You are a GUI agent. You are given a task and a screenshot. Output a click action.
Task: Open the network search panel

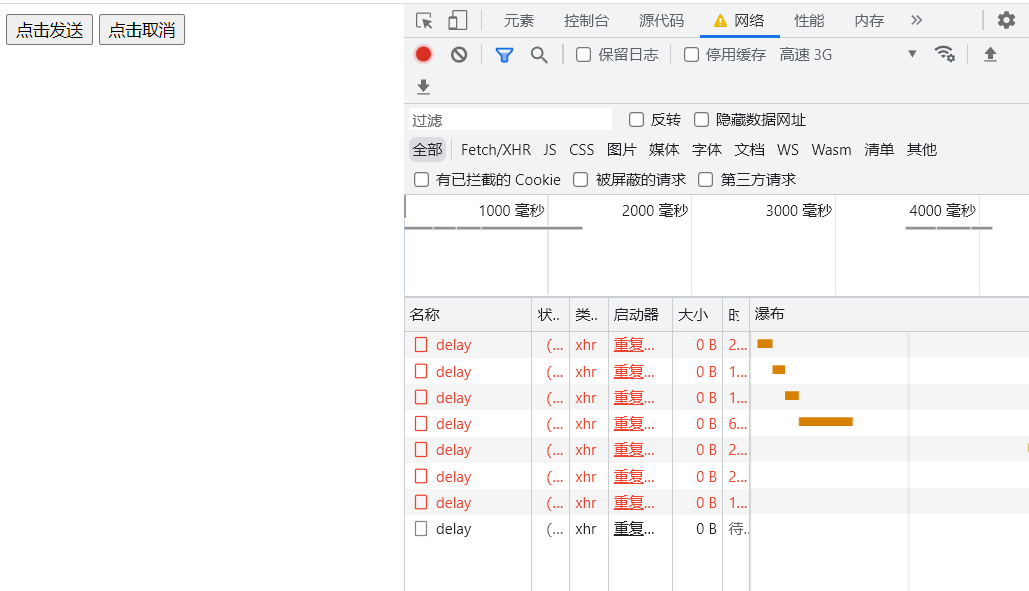click(x=539, y=55)
